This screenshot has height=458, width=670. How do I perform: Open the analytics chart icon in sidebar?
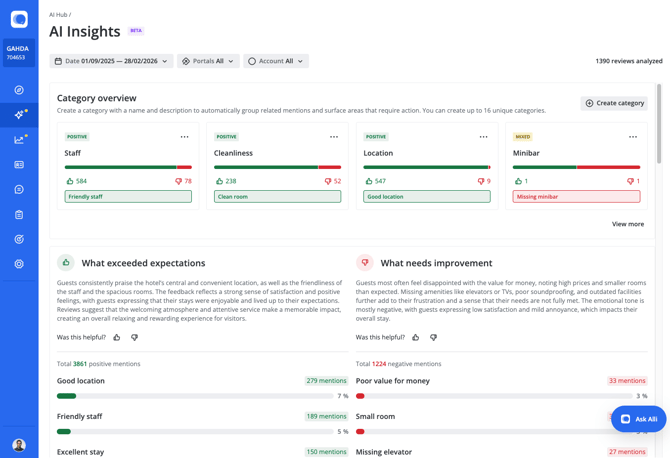(x=19, y=140)
